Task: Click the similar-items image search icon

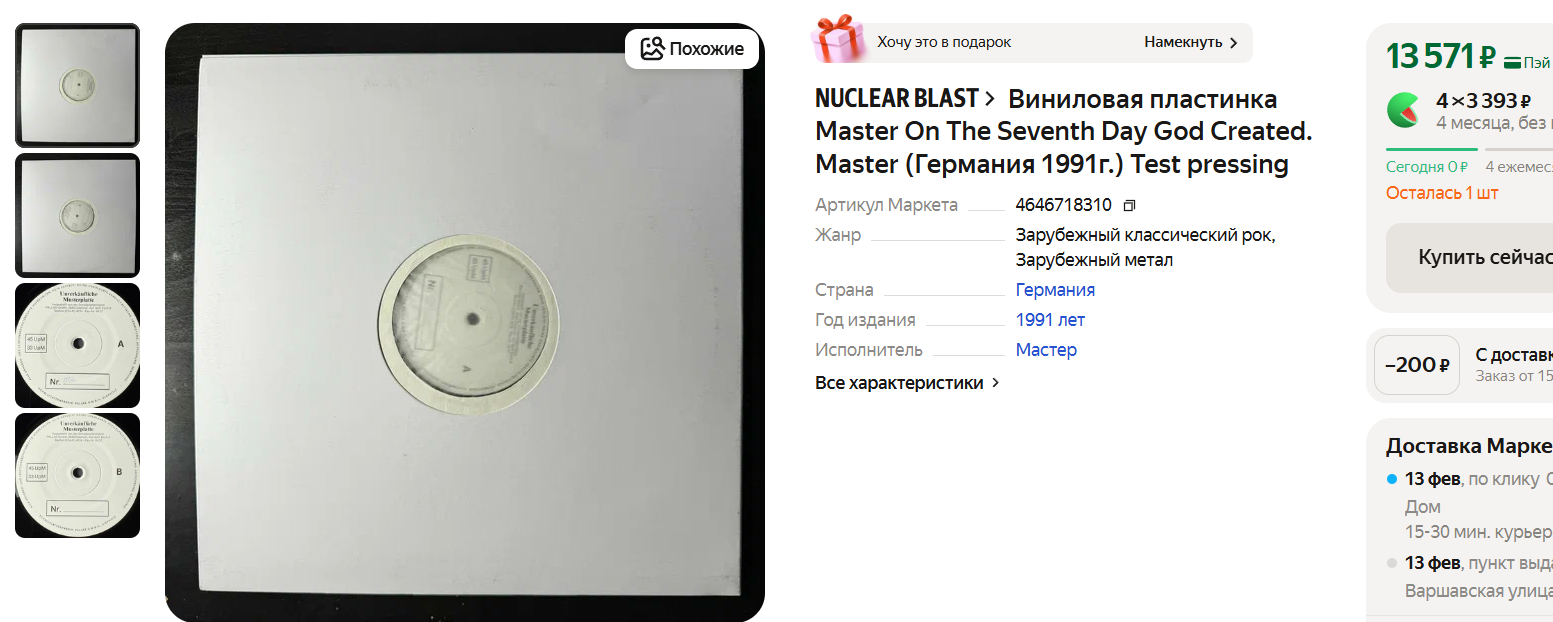Action: coord(652,48)
